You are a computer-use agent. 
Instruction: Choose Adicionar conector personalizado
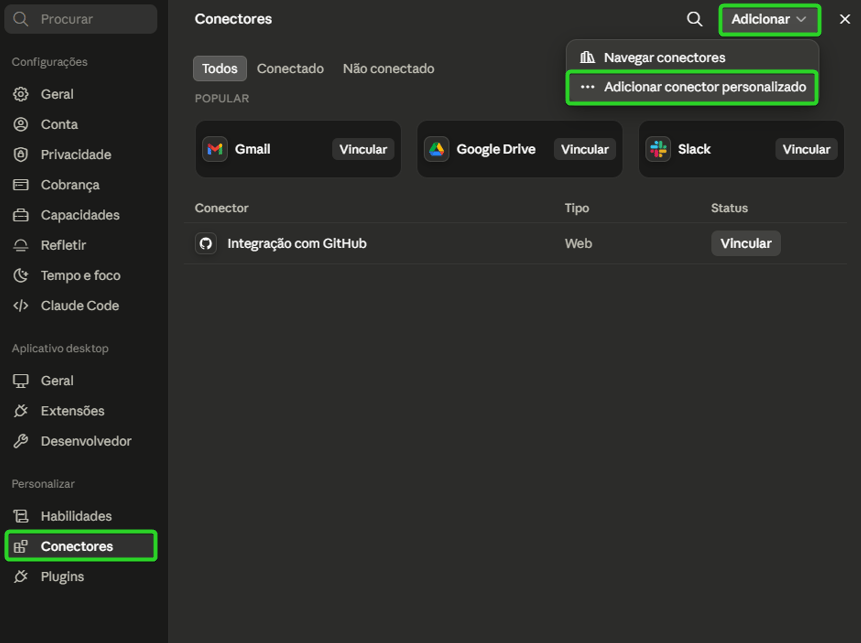pos(692,87)
